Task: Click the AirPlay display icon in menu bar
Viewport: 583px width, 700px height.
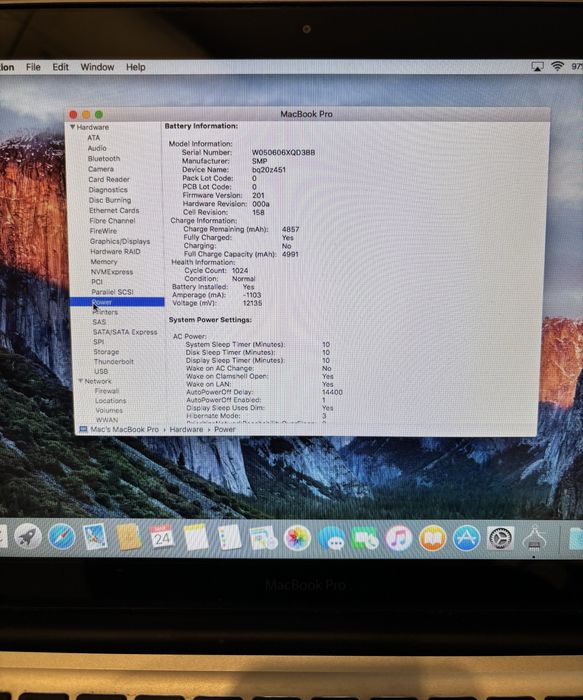Action: (x=537, y=67)
